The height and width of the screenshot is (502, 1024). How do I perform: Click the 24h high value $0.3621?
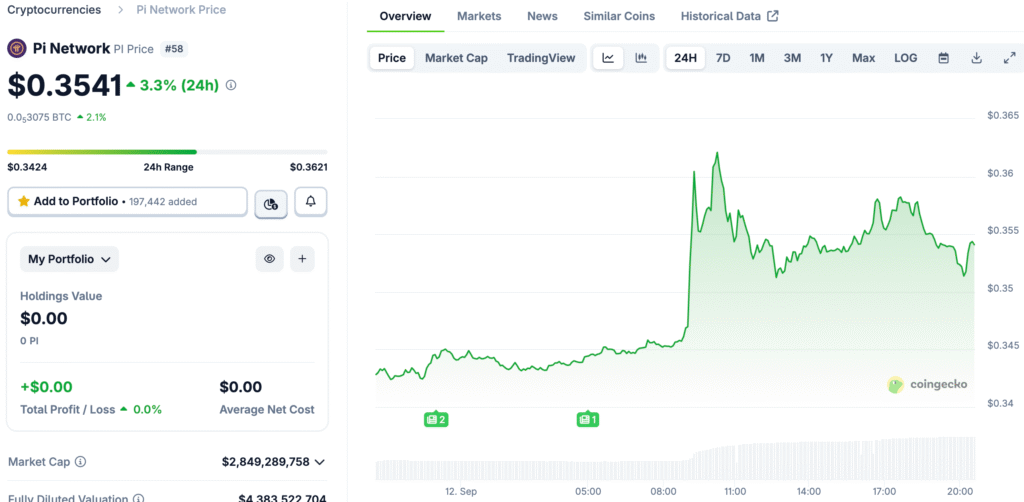(308, 167)
